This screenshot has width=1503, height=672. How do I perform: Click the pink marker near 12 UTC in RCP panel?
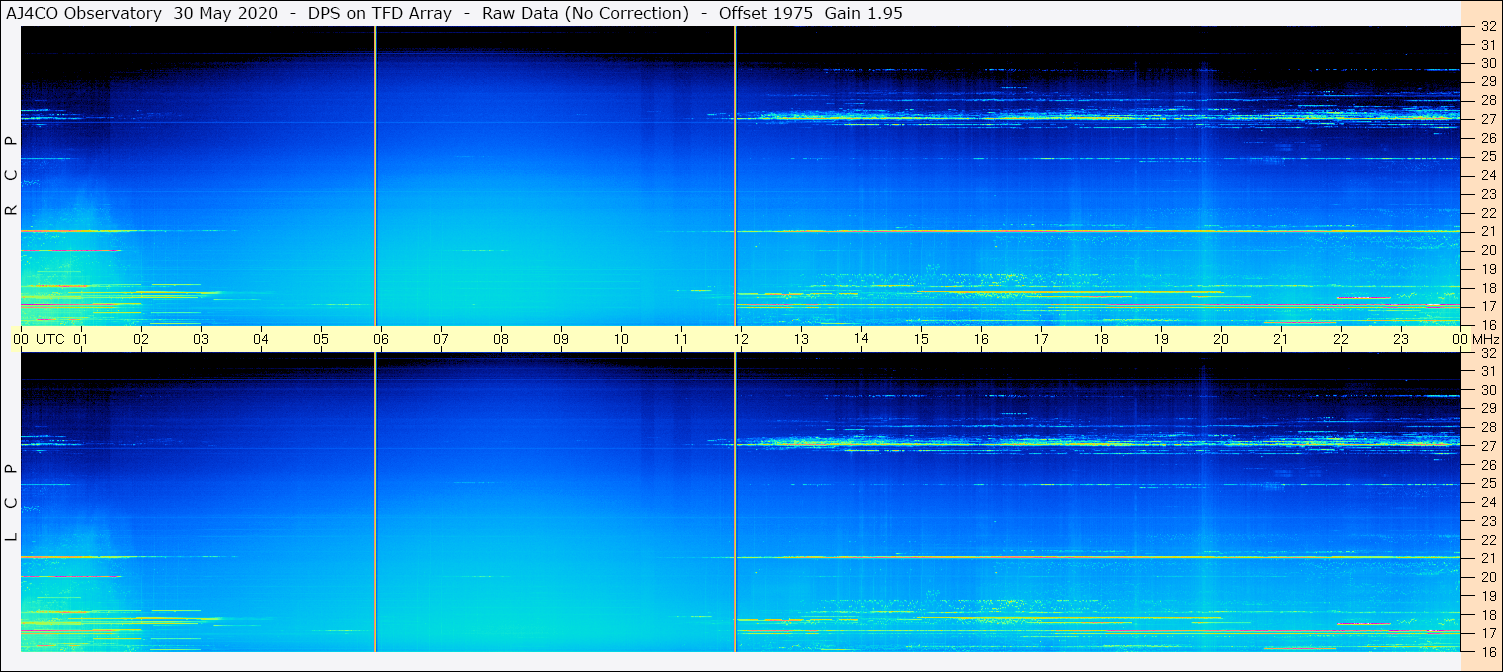735,175
